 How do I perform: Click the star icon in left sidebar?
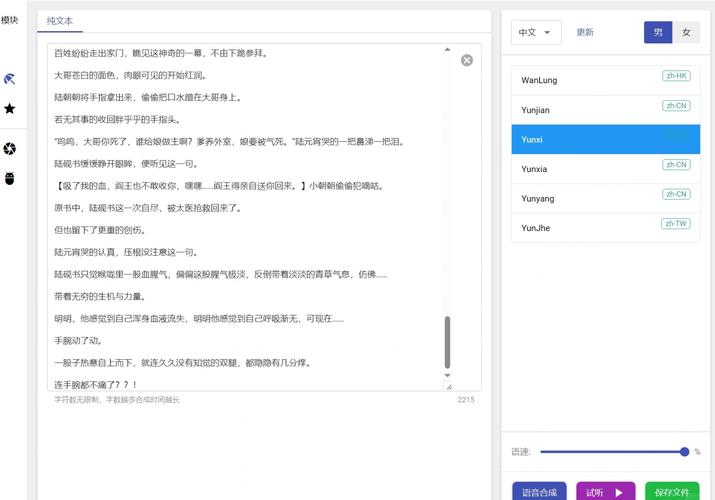(10, 108)
